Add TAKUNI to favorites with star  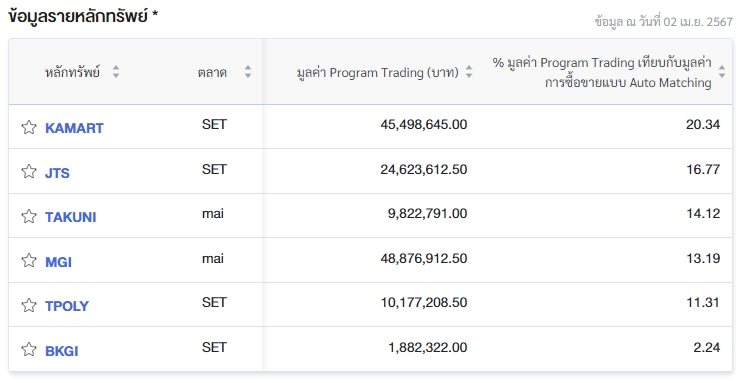[29, 216]
